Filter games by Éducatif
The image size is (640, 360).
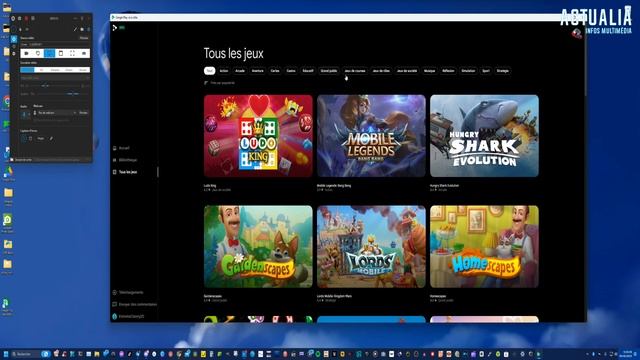point(308,71)
